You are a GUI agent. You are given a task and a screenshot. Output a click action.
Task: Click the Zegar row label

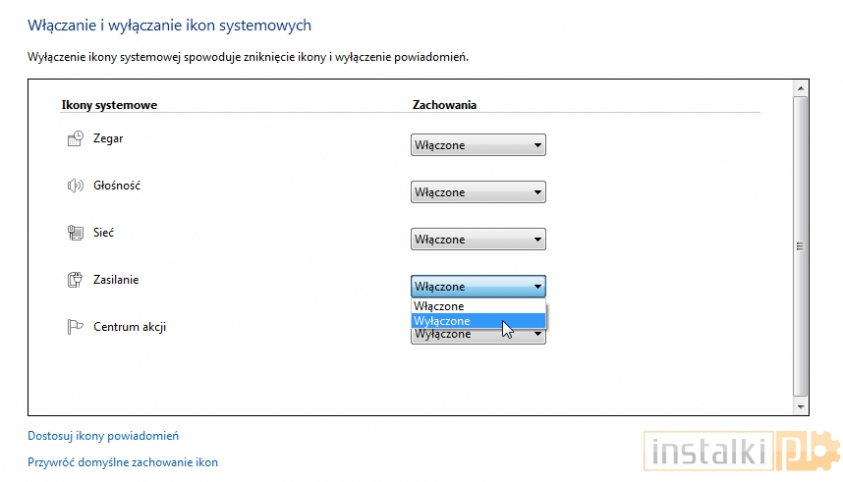(108, 139)
